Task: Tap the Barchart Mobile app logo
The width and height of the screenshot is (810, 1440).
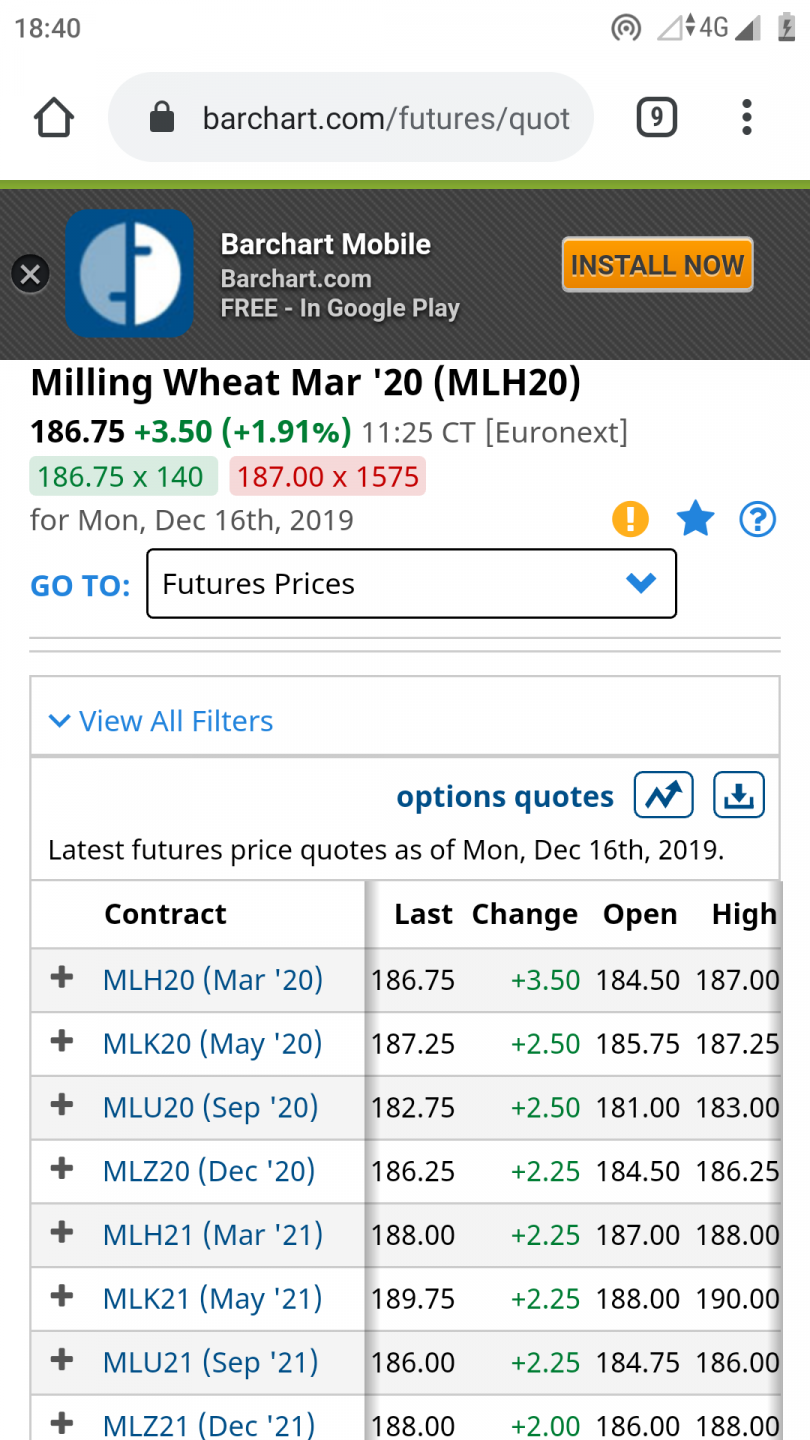Action: (x=130, y=273)
